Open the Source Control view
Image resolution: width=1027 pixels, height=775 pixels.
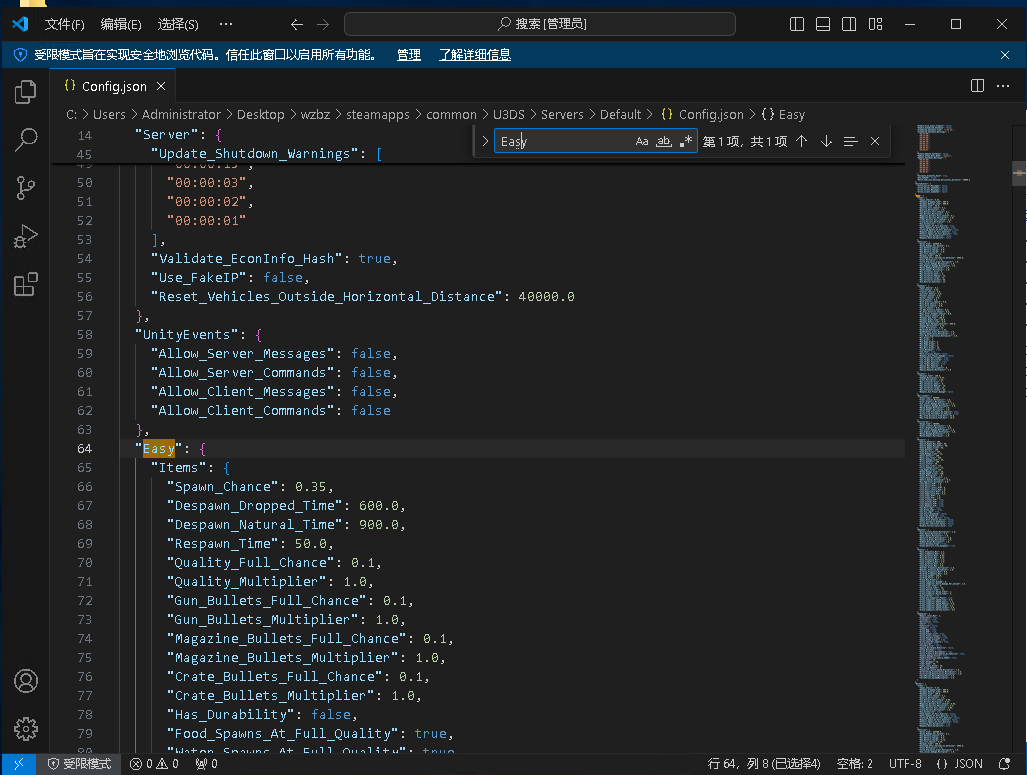tap(26, 187)
